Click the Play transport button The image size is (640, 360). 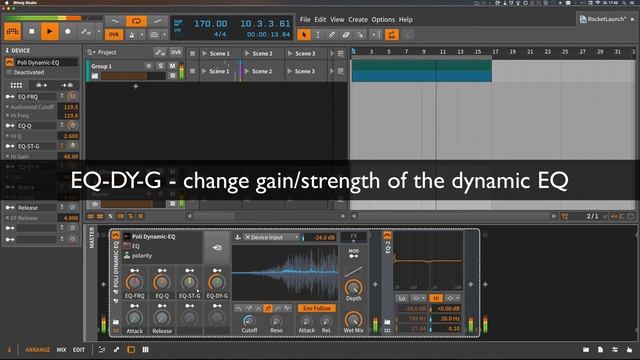pyautogui.click(x=49, y=31)
